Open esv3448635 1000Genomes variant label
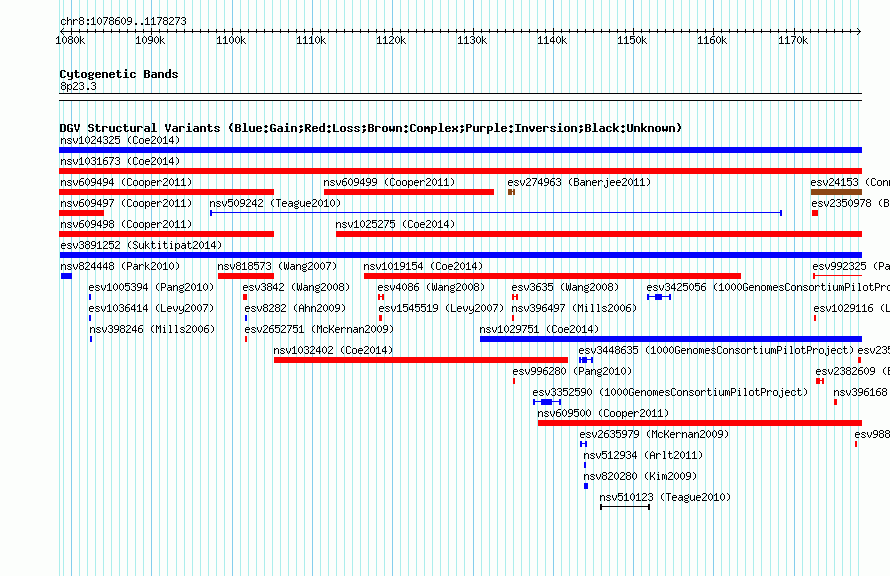Screen dimensions: 890x576 pyautogui.click(x=716, y=350)
